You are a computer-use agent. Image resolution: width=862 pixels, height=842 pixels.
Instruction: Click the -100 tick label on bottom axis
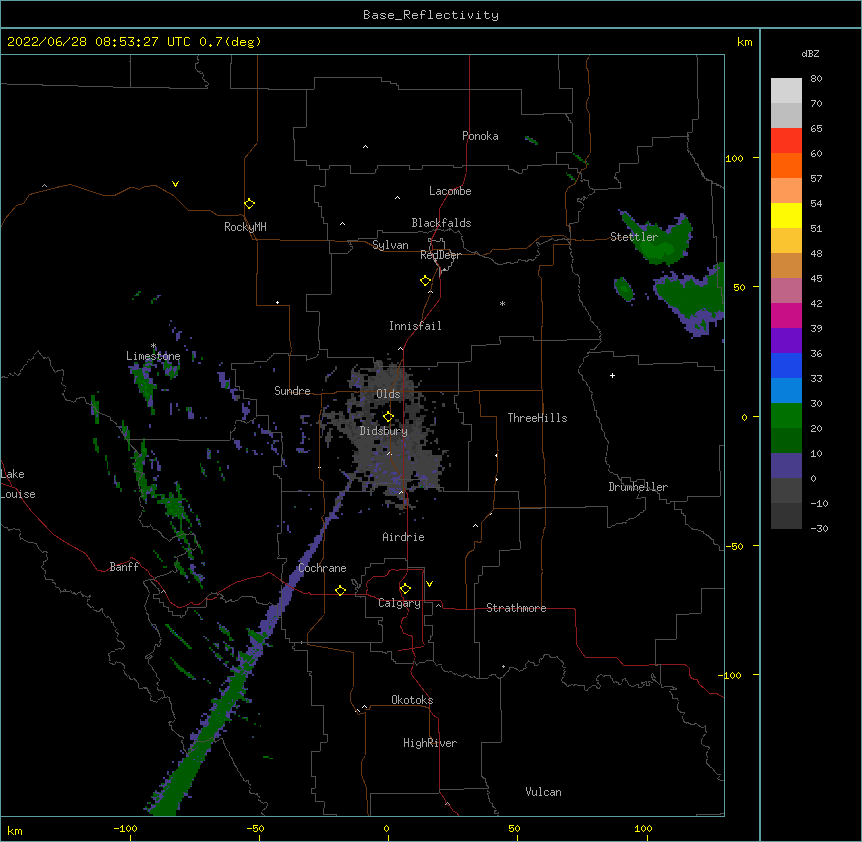[x=125, y=828]
